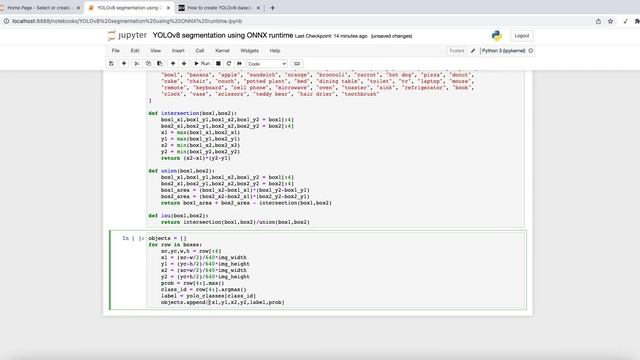Open the cell type Code dropdown

267,64
